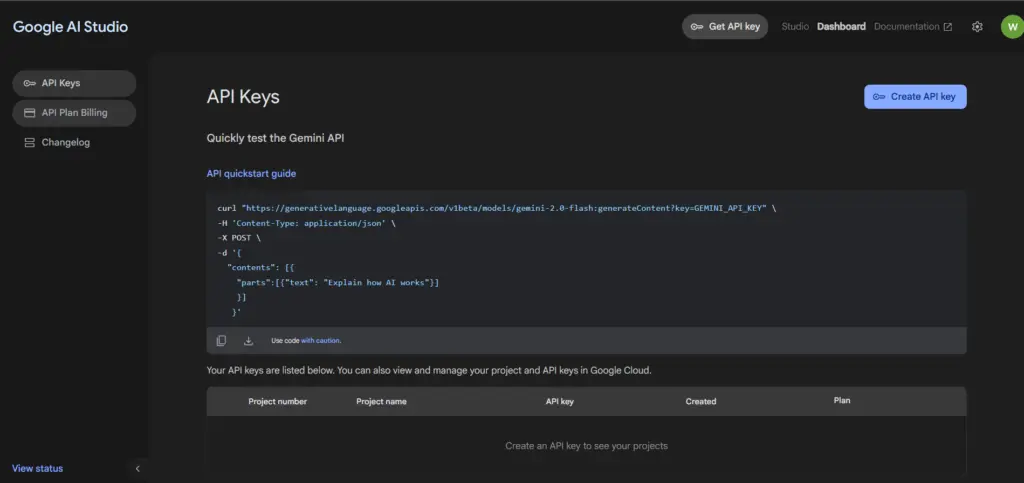Open the Studio tab in header
The image size is (1024, 483).
click(795, 27)
